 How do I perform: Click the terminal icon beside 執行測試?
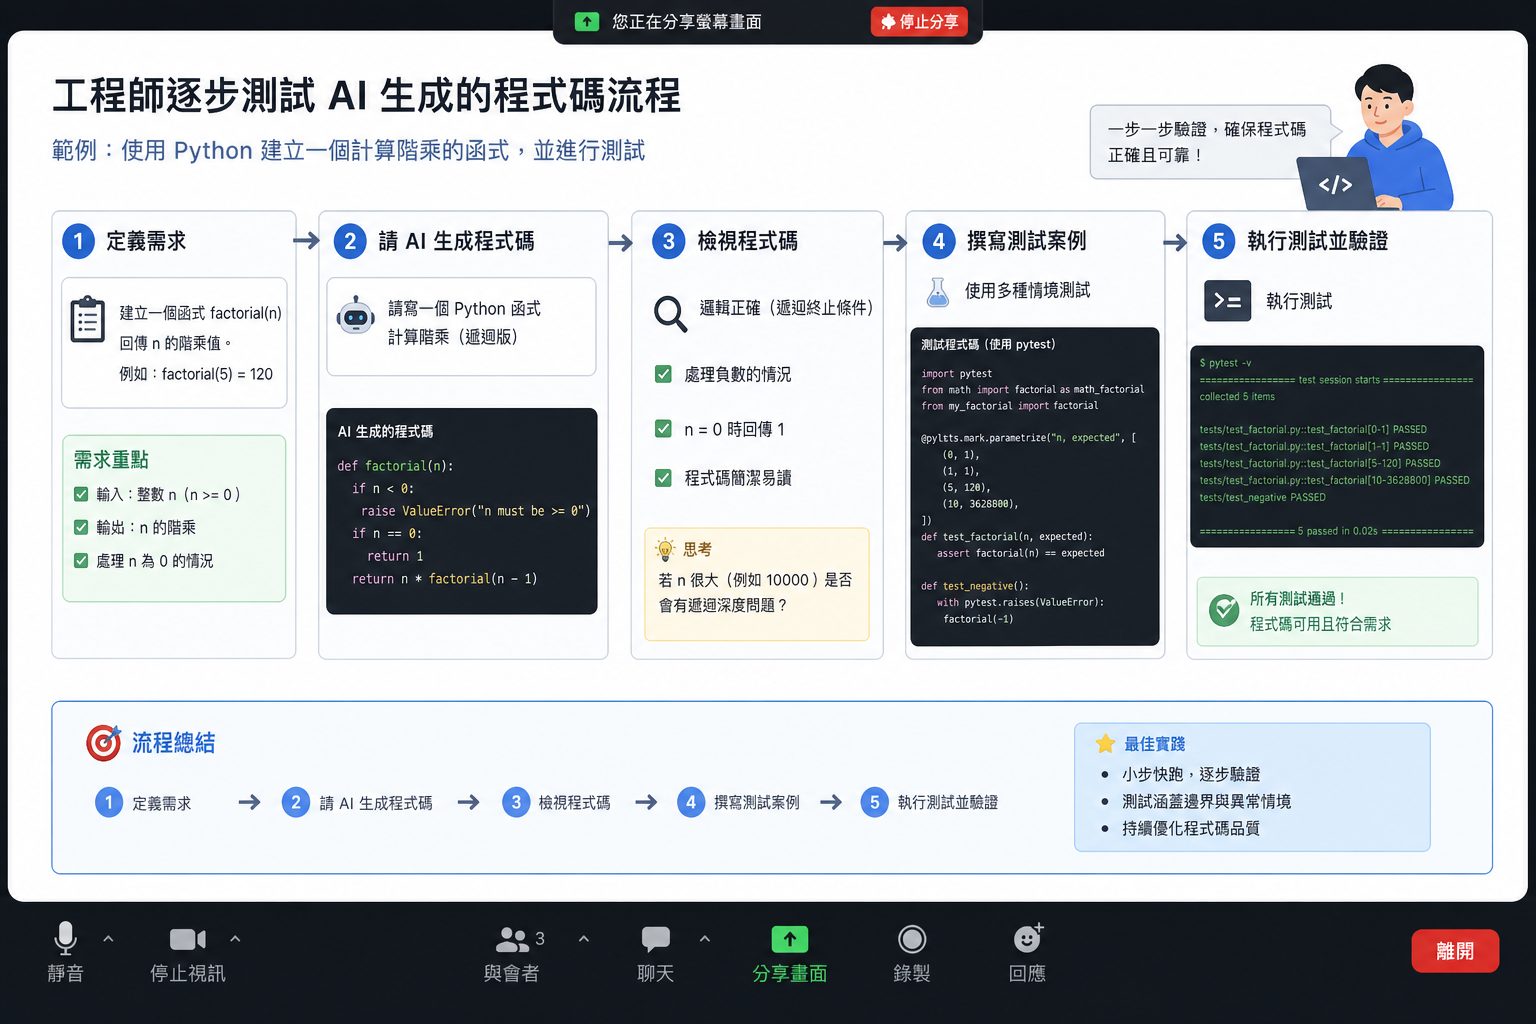click(x=1228, y=301)
